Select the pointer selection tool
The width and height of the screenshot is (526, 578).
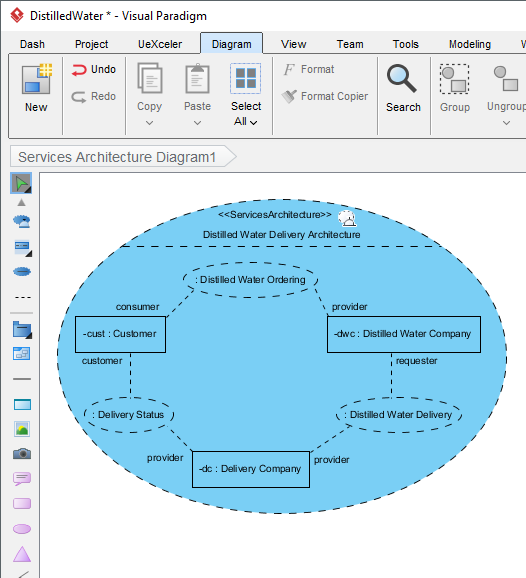pos(21,183)
